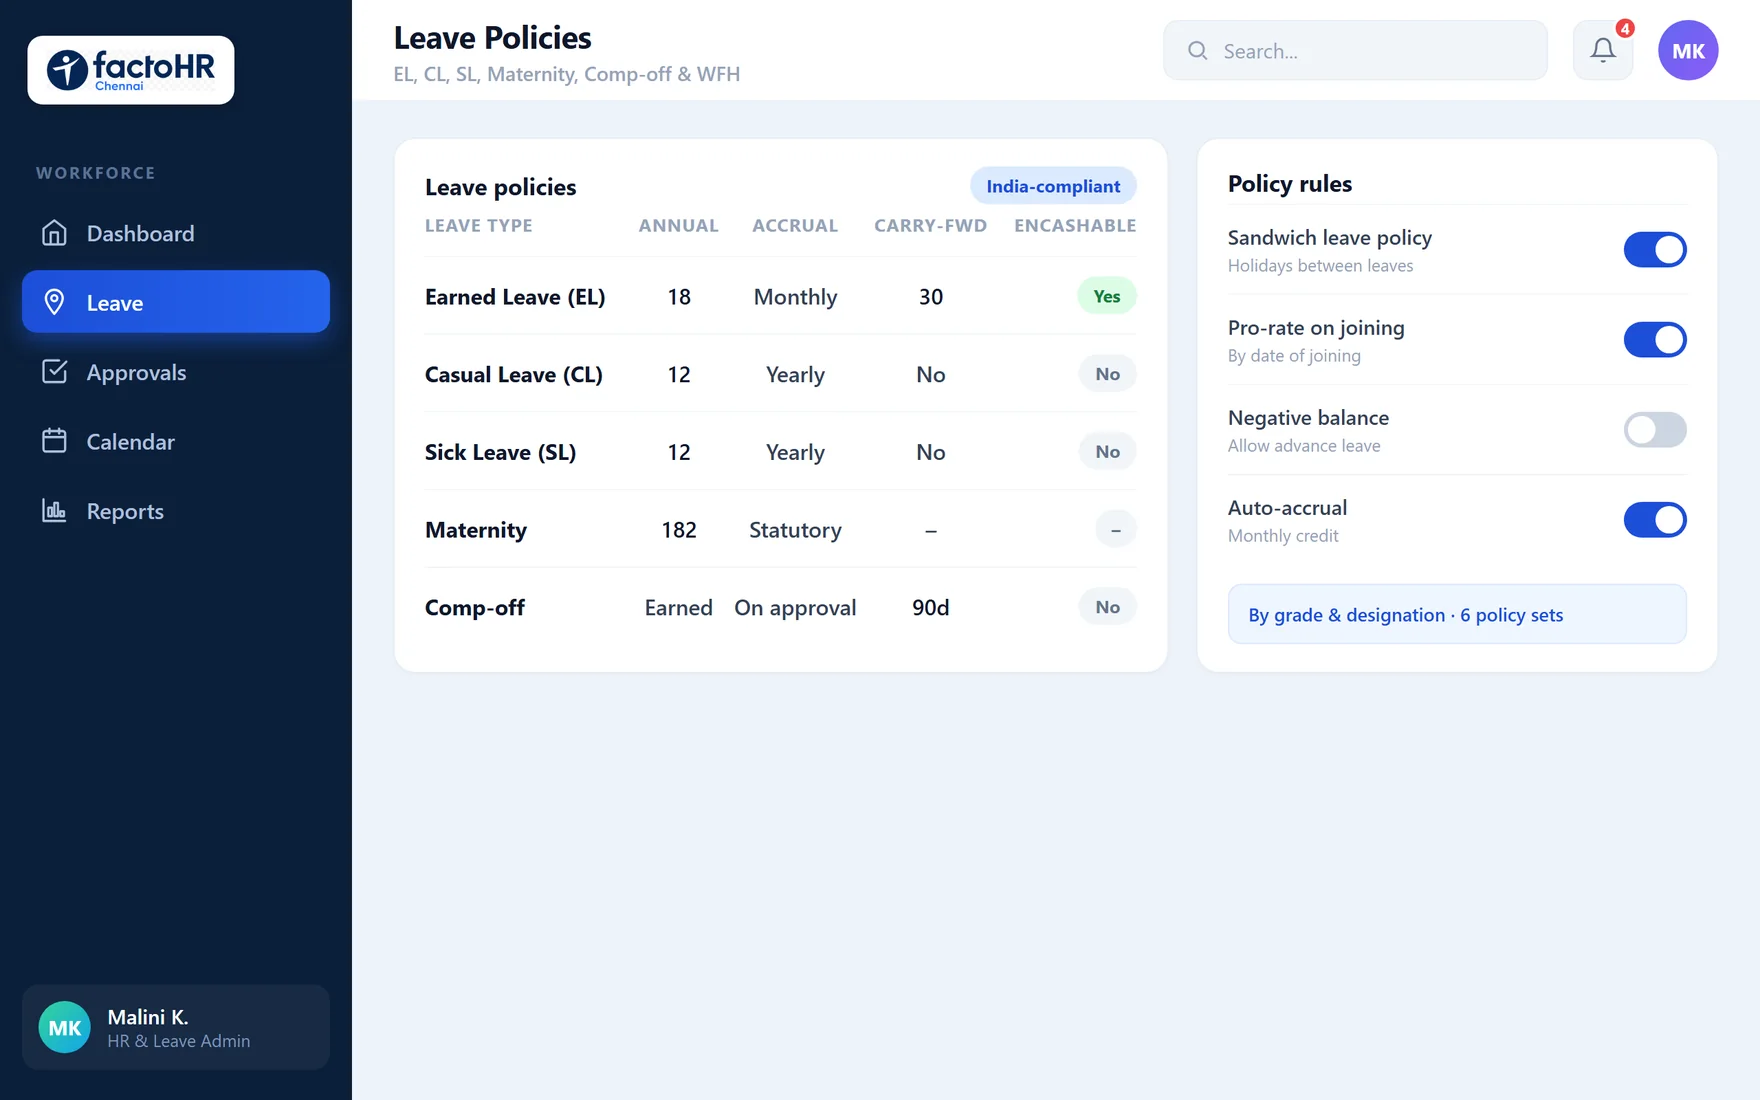Screen dimensions: 1760x1100
Task: Click the ACCRUAL column header
Action: tap(795, 226)
